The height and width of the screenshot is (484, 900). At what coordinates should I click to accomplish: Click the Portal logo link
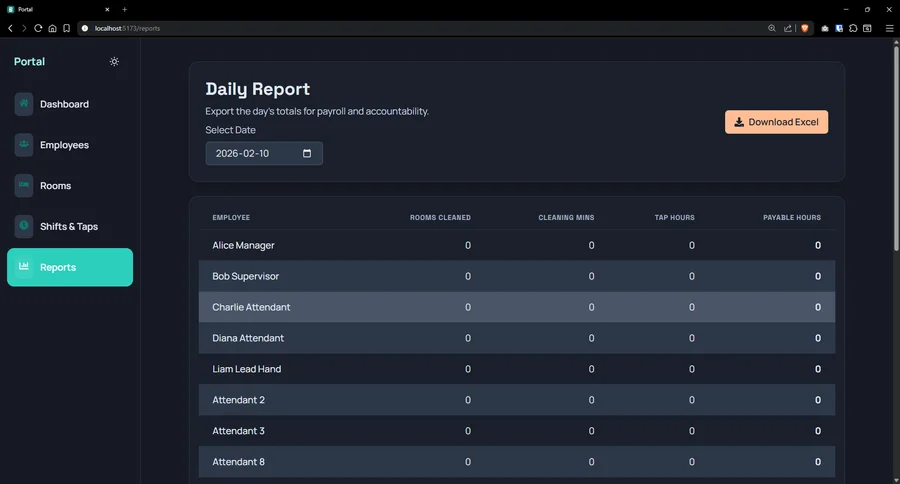click(x=29, y=61)
